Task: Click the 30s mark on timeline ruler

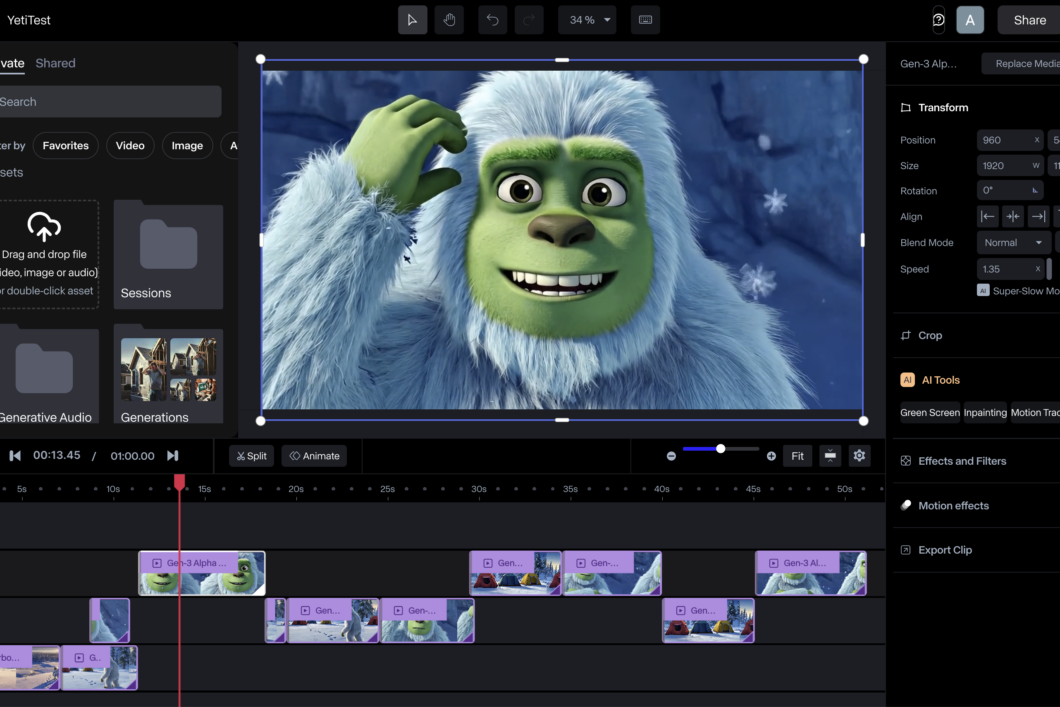Action: tap(479, 489)
